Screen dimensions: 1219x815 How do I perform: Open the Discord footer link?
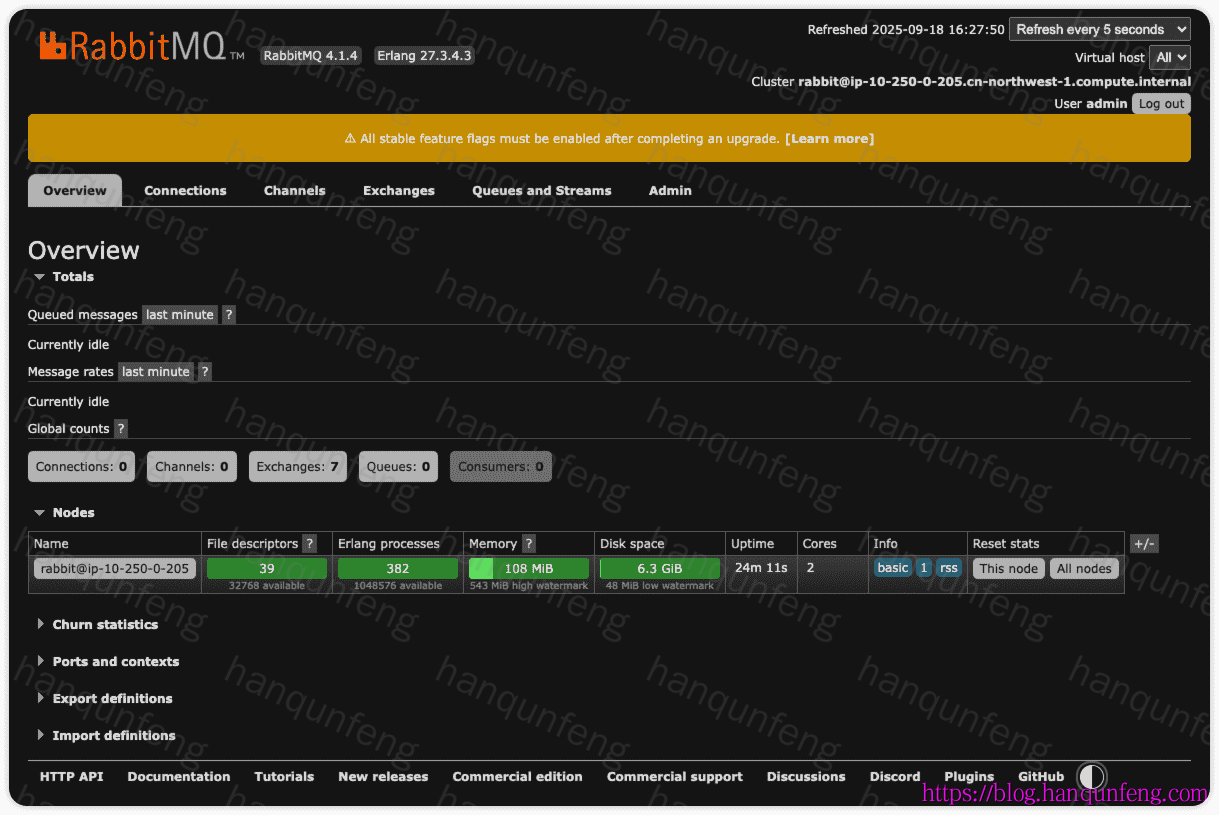895,776
